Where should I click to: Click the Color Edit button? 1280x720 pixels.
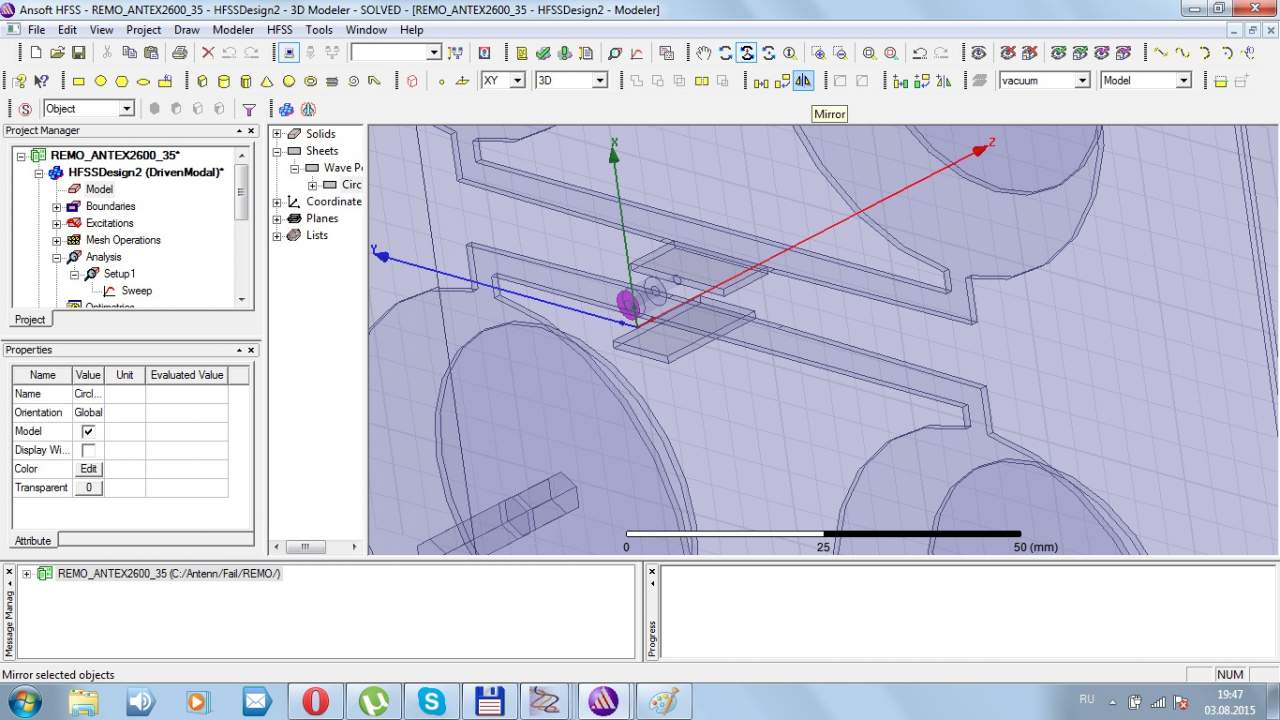click(x=88, y=469)
